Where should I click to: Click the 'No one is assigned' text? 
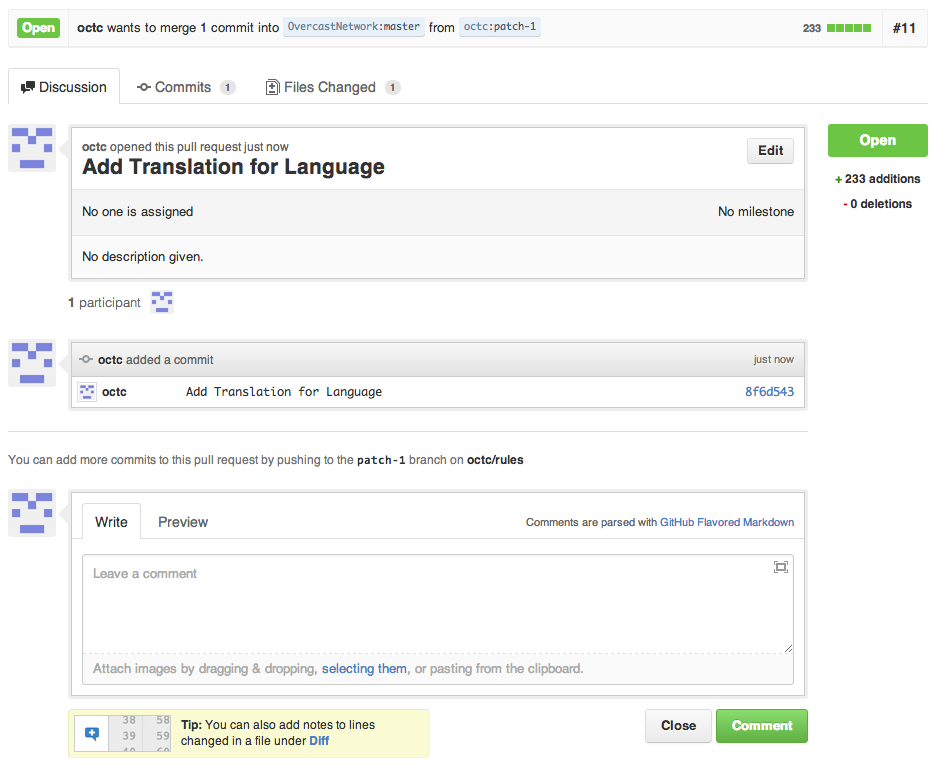point(137,211)
